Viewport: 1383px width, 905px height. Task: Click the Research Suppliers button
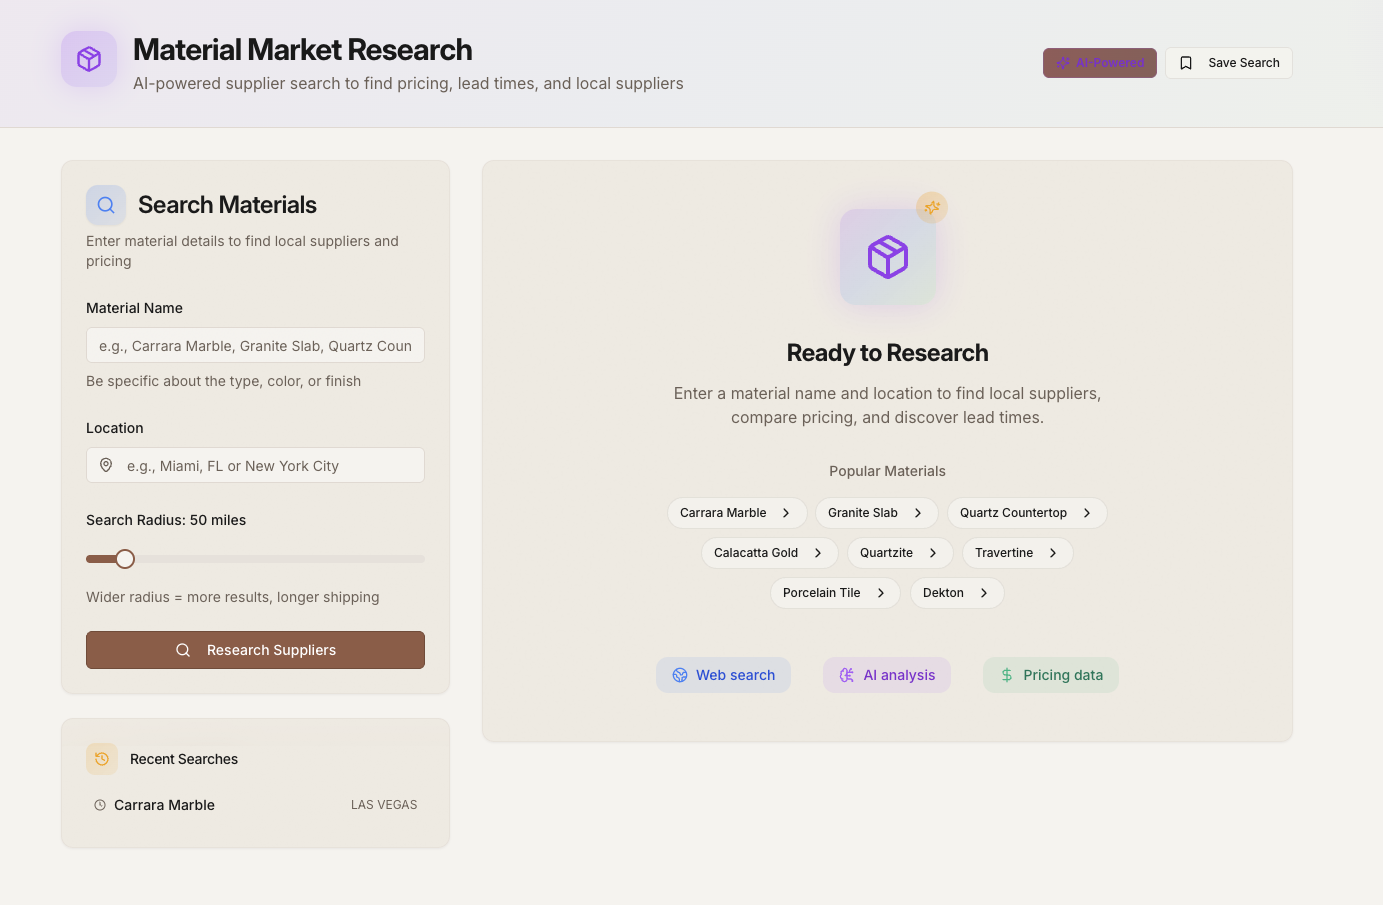coord(255,650)
